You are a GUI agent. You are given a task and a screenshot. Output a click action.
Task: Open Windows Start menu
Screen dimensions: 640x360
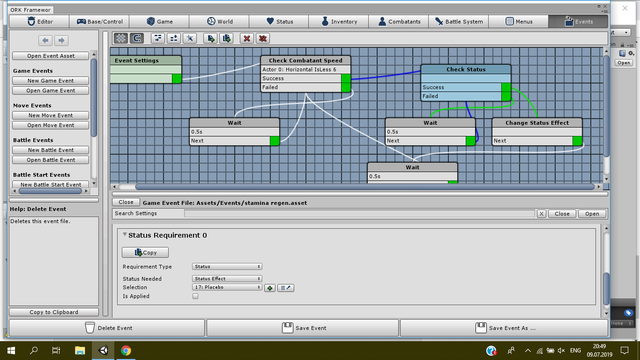(x=11, y=350)
